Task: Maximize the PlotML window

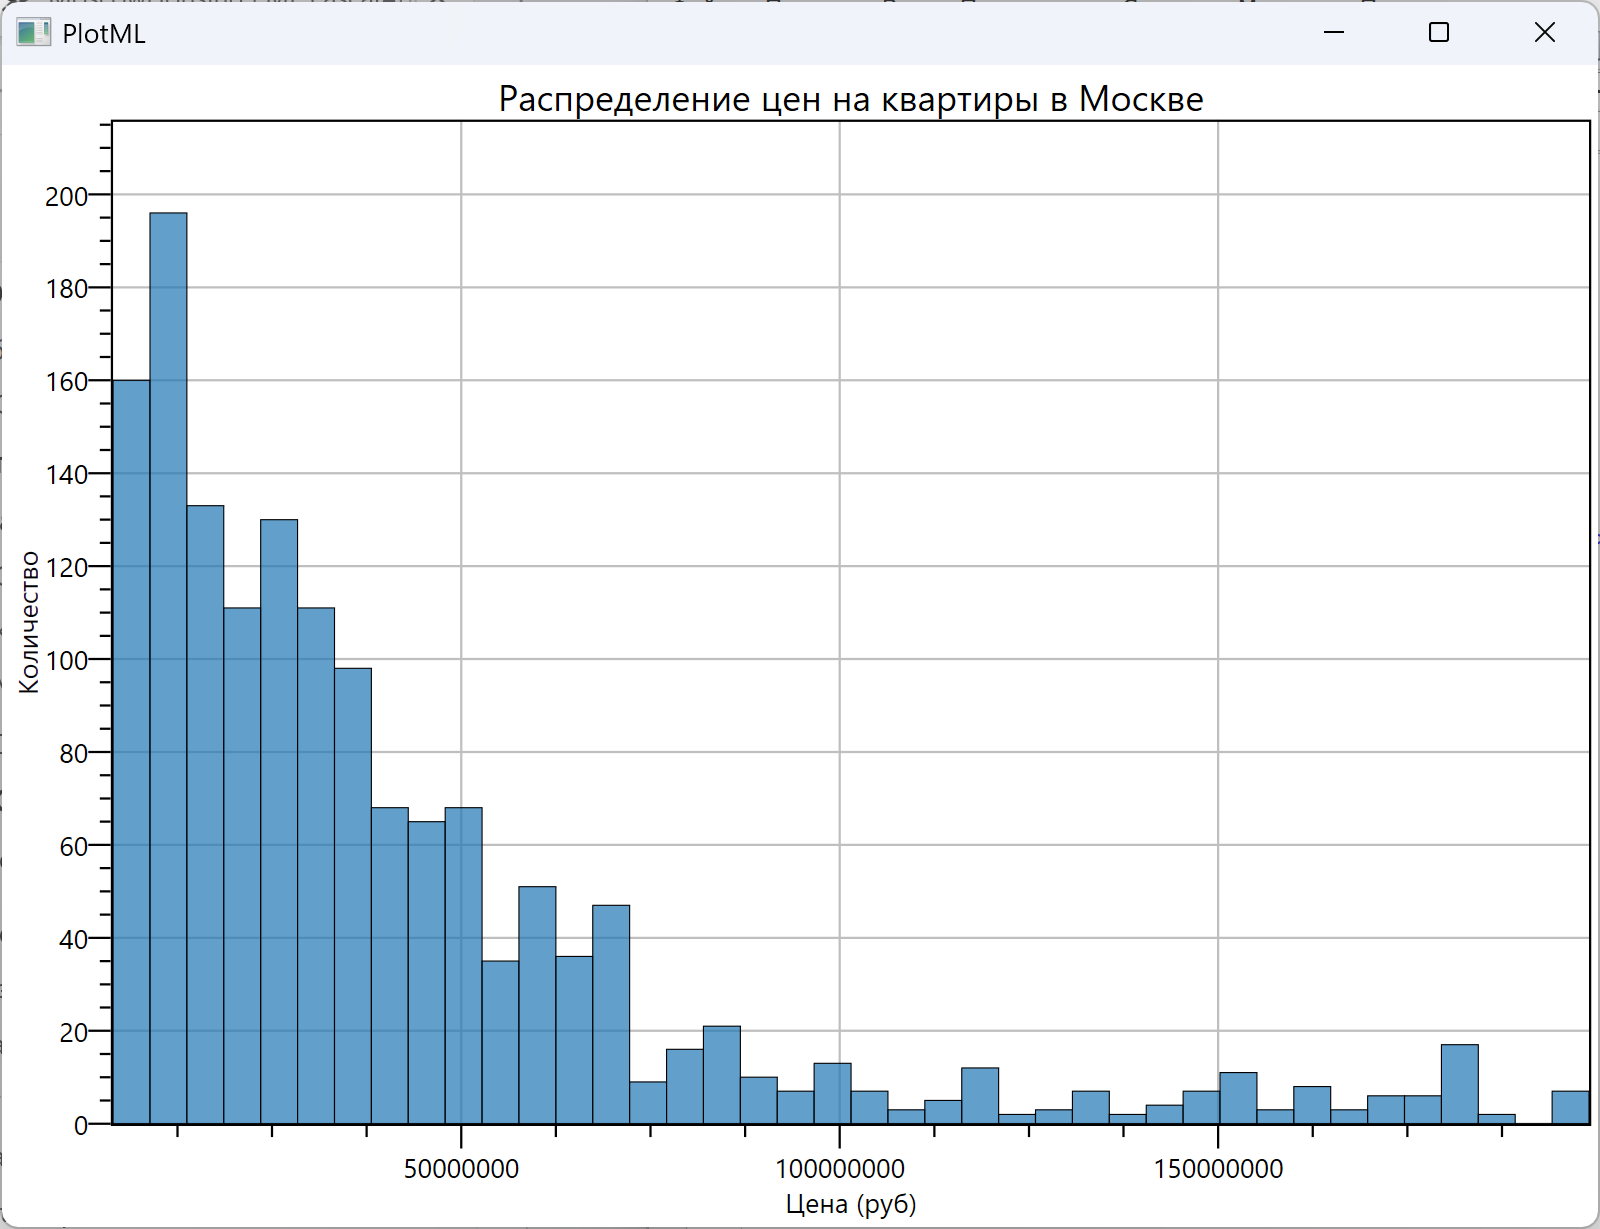Action: point(1439,33)
